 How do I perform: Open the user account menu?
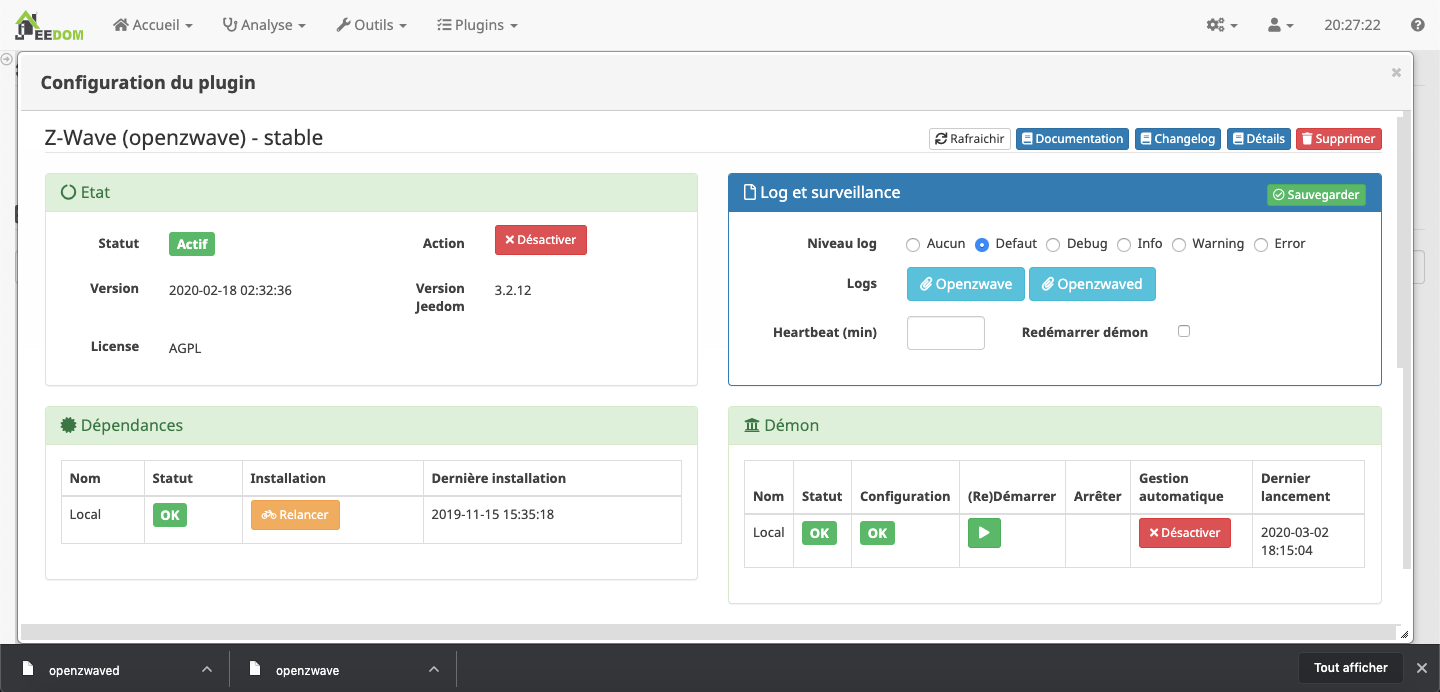pos(1280,25)
